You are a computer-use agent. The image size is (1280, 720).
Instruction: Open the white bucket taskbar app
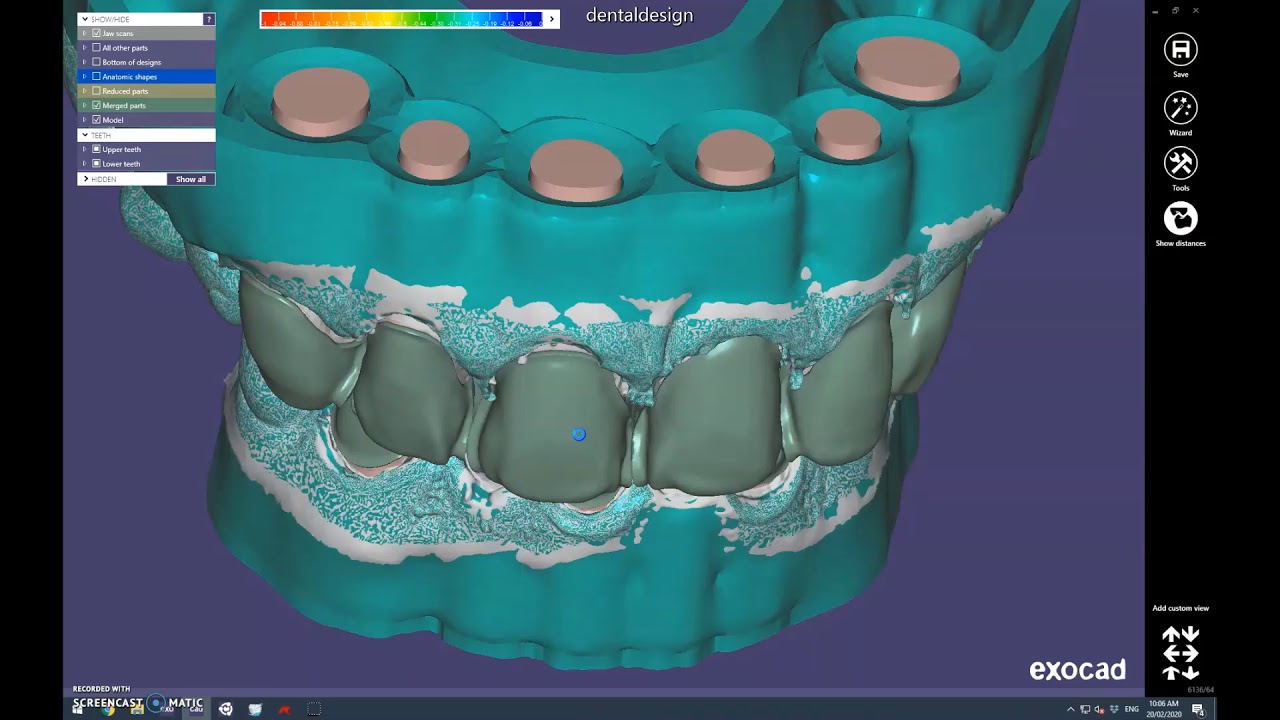255,709
